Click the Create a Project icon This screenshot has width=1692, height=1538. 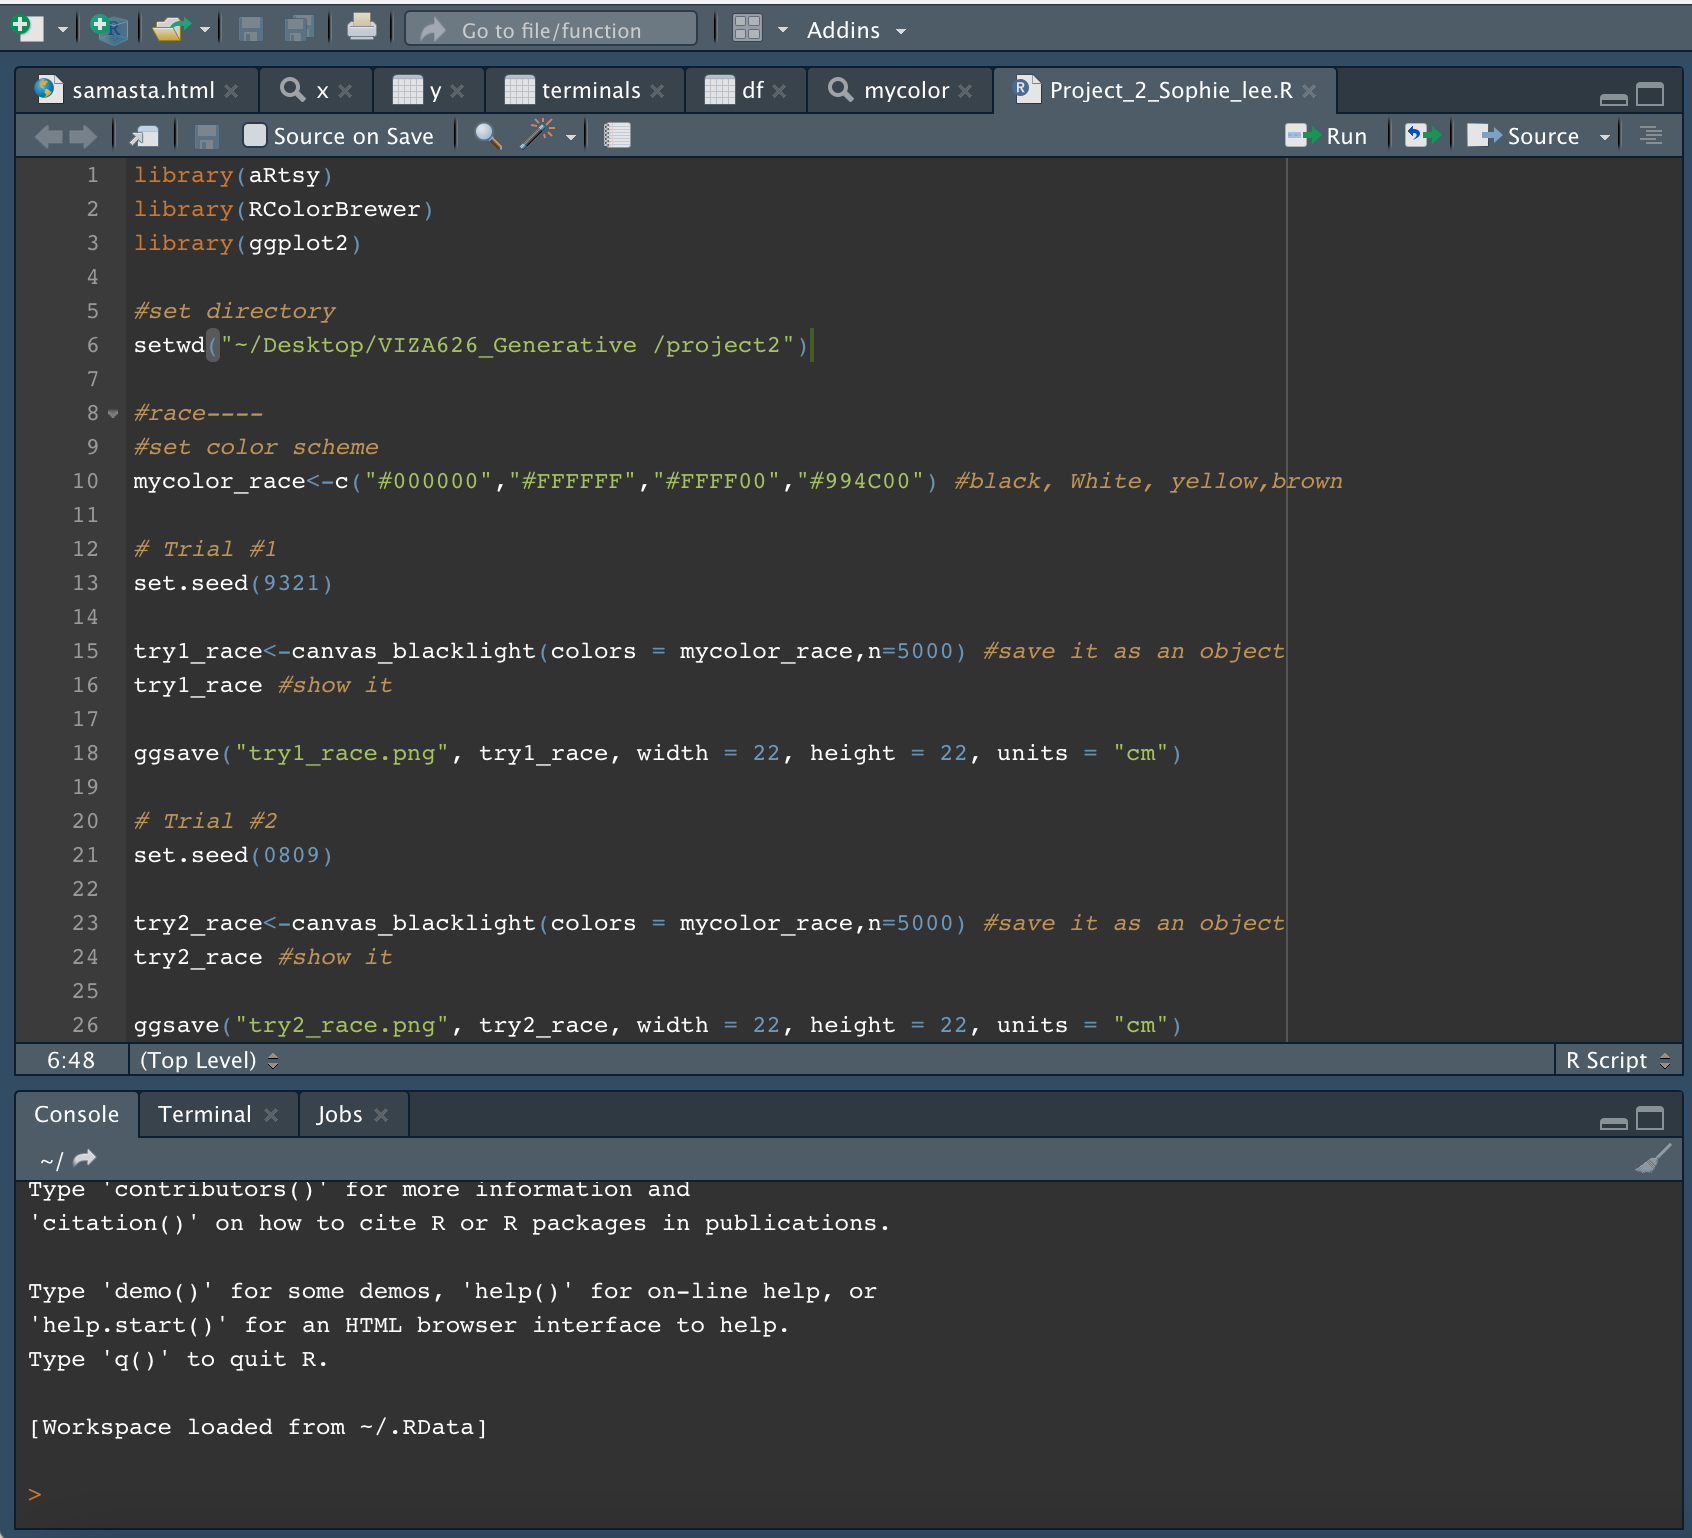click(x=108, y=28)
